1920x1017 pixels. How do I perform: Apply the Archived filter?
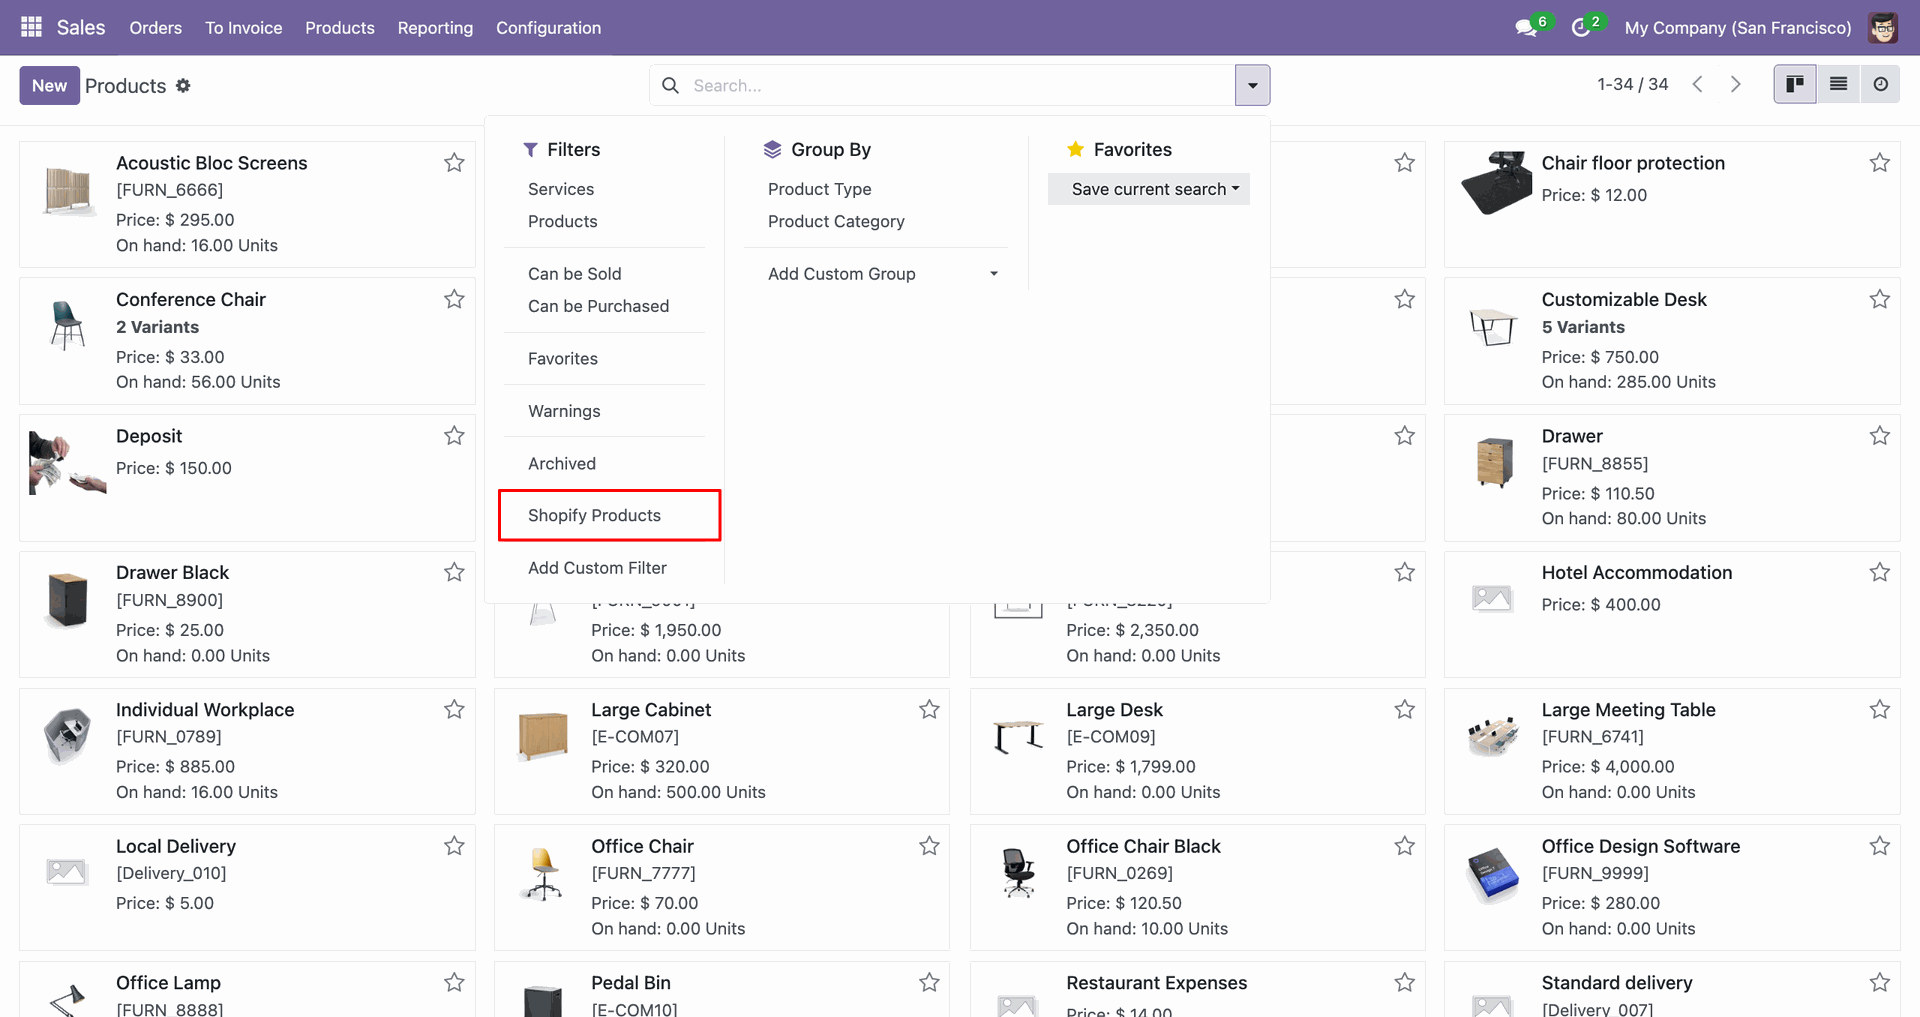point(562,463)
